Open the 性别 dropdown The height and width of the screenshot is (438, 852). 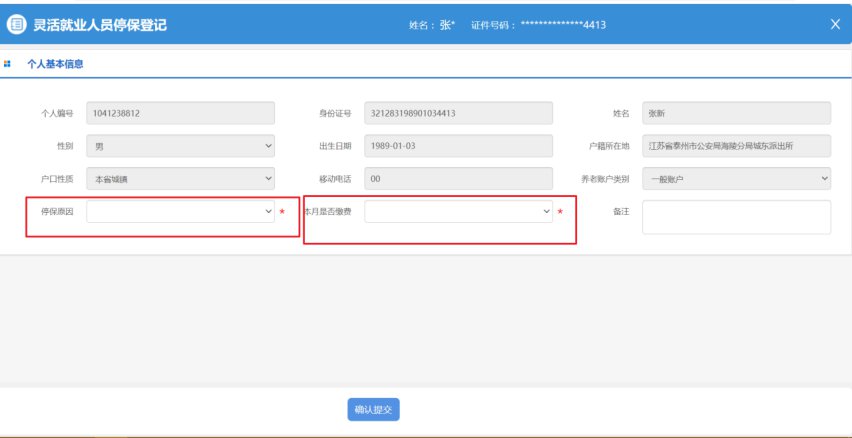pos(180,146)
